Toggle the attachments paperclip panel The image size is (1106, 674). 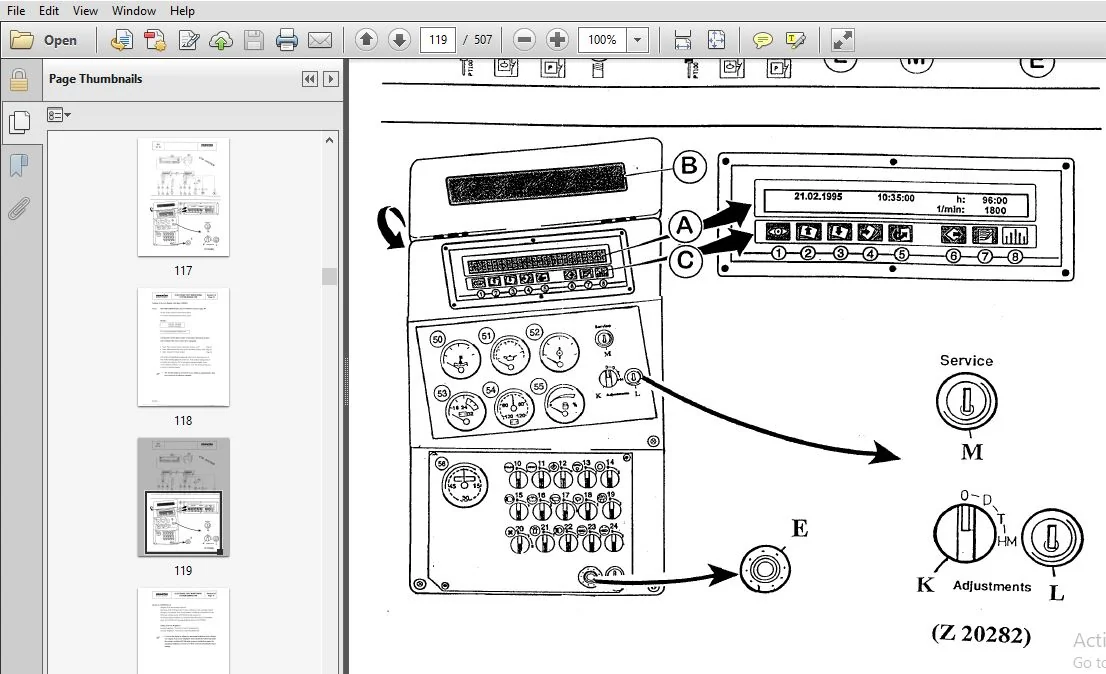coord(19,209)
